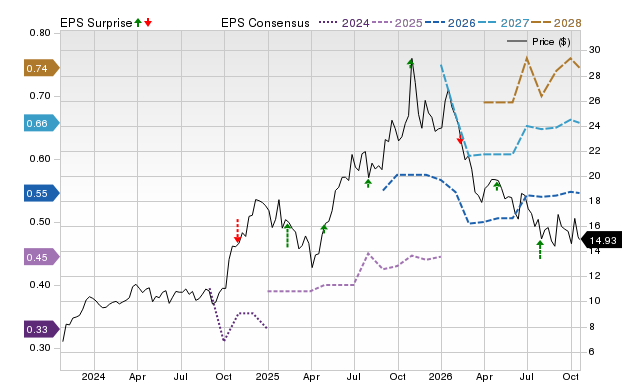Click the 0.80 left axis label
Viewport: 640px width, 382px height.
pos(40,33)
